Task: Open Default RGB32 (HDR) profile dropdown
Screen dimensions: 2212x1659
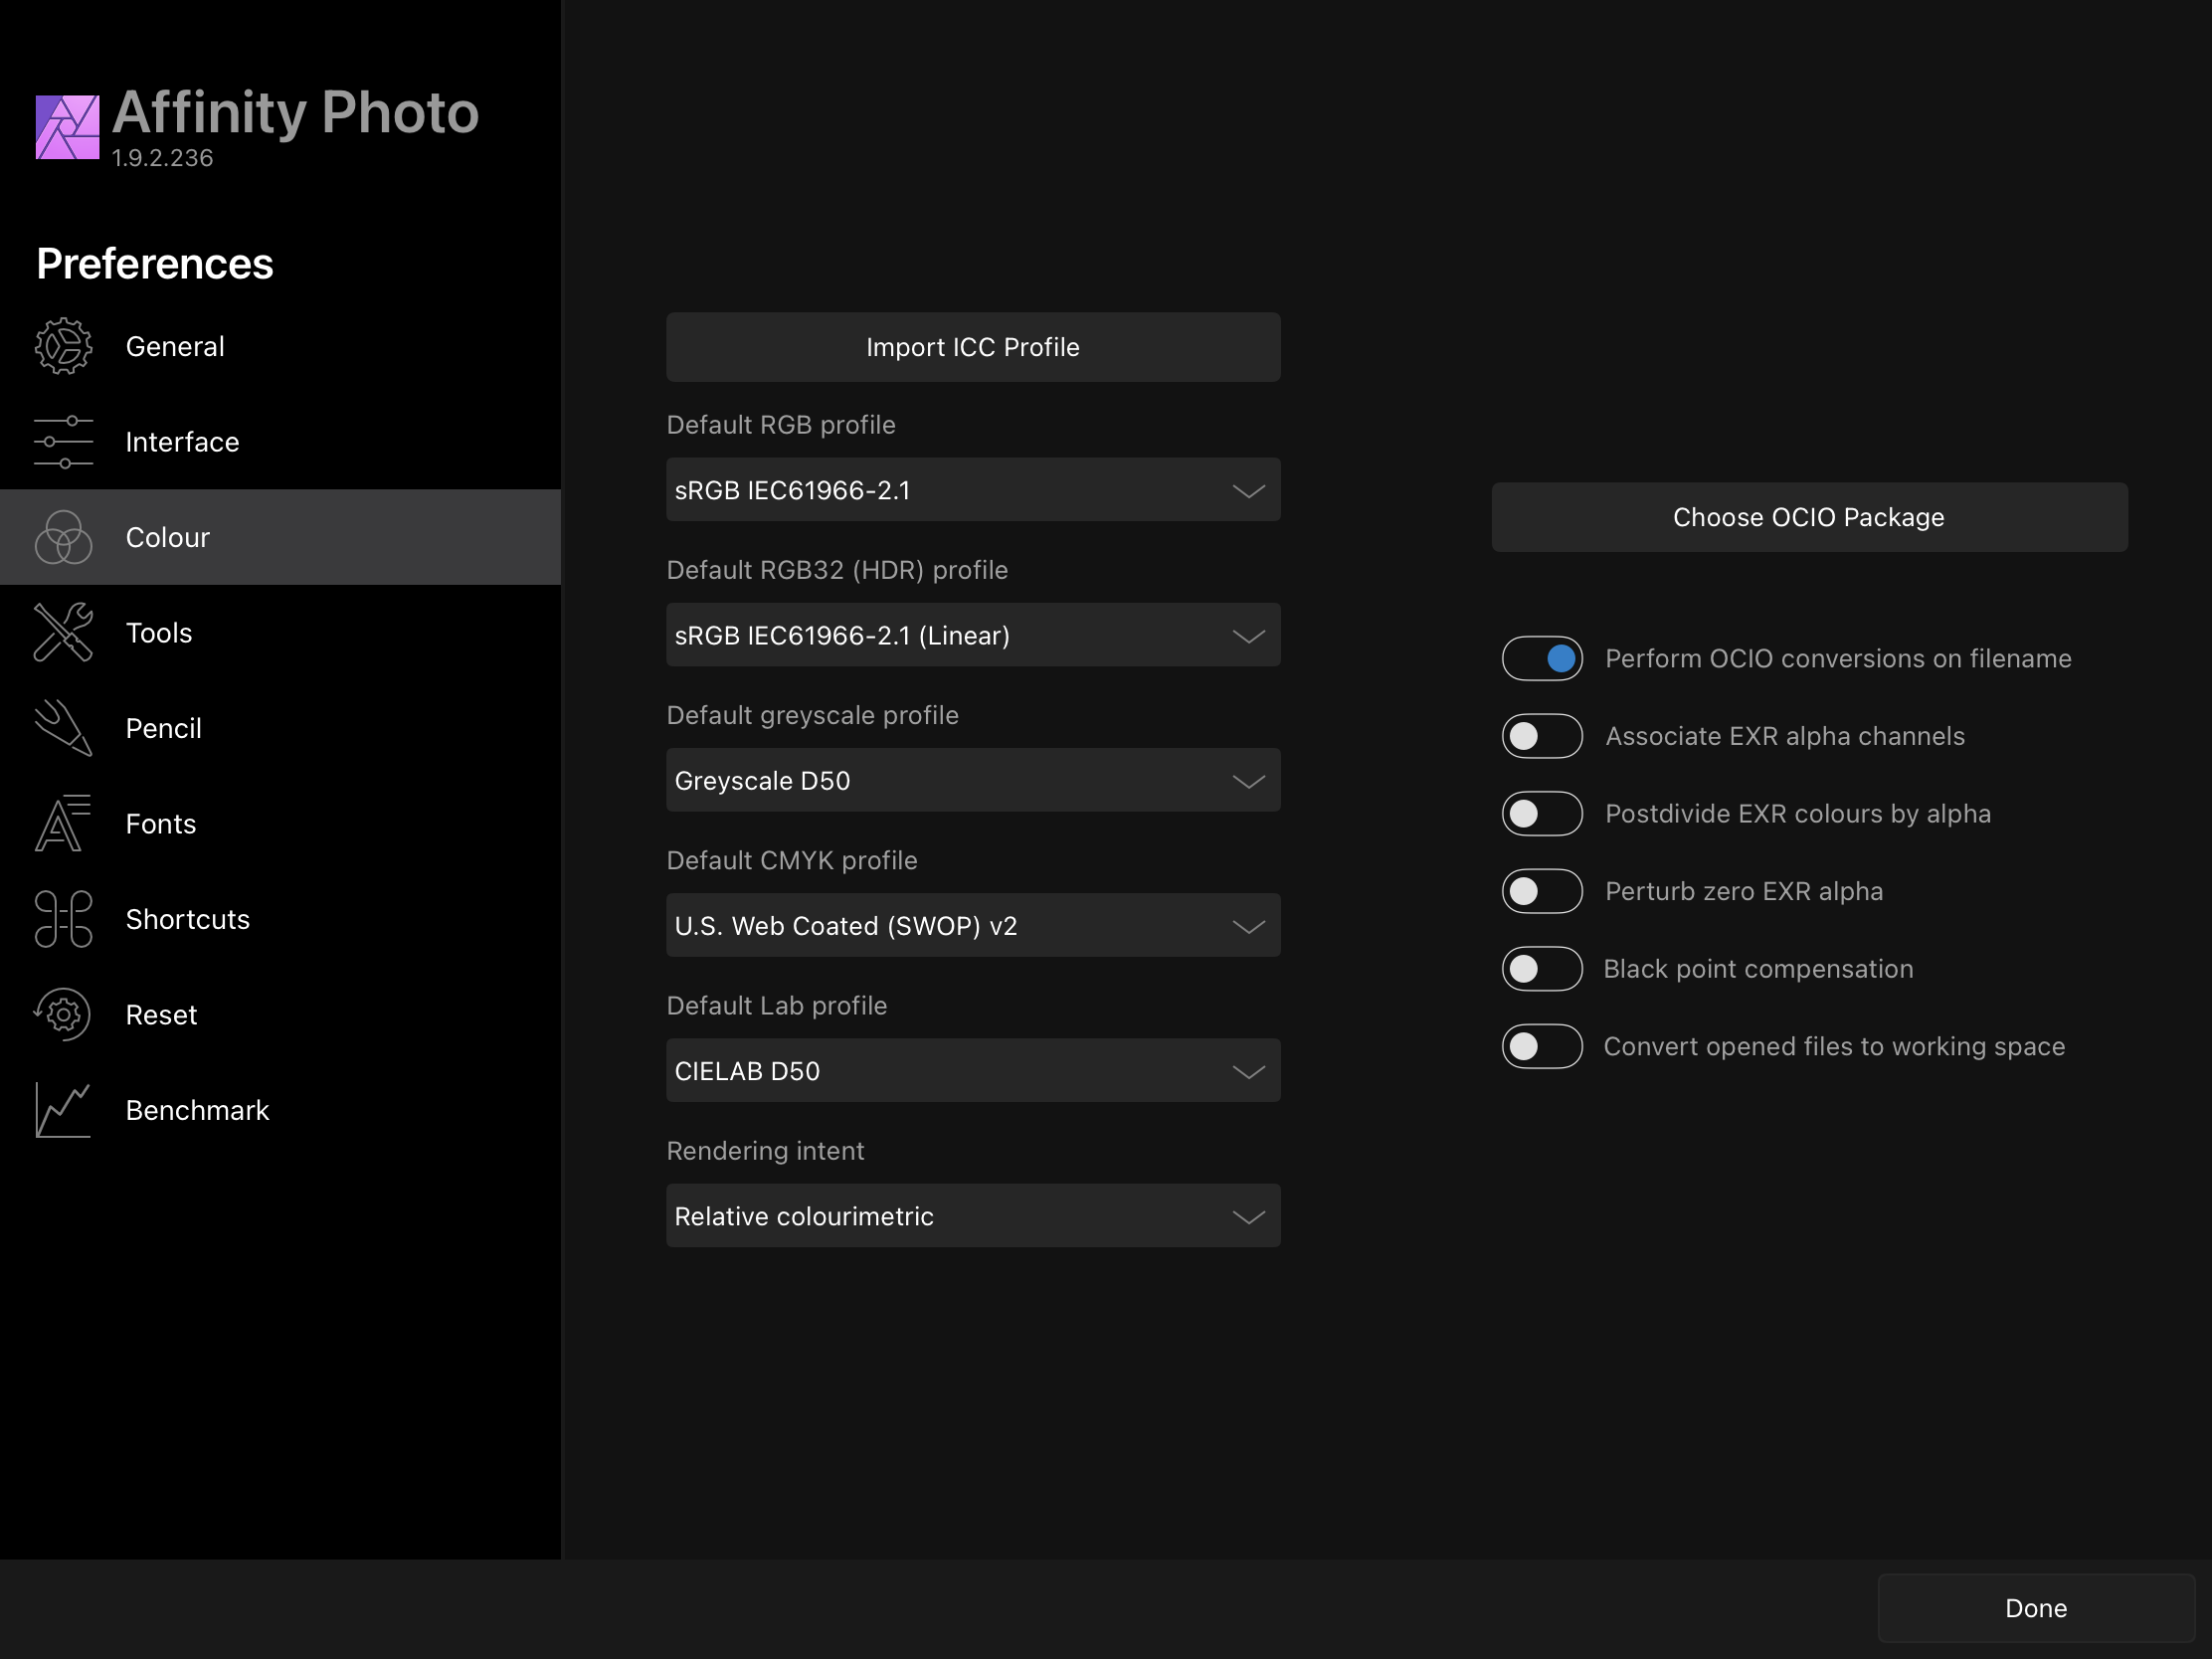Action: pyautogui.click(x=973, y=635)
